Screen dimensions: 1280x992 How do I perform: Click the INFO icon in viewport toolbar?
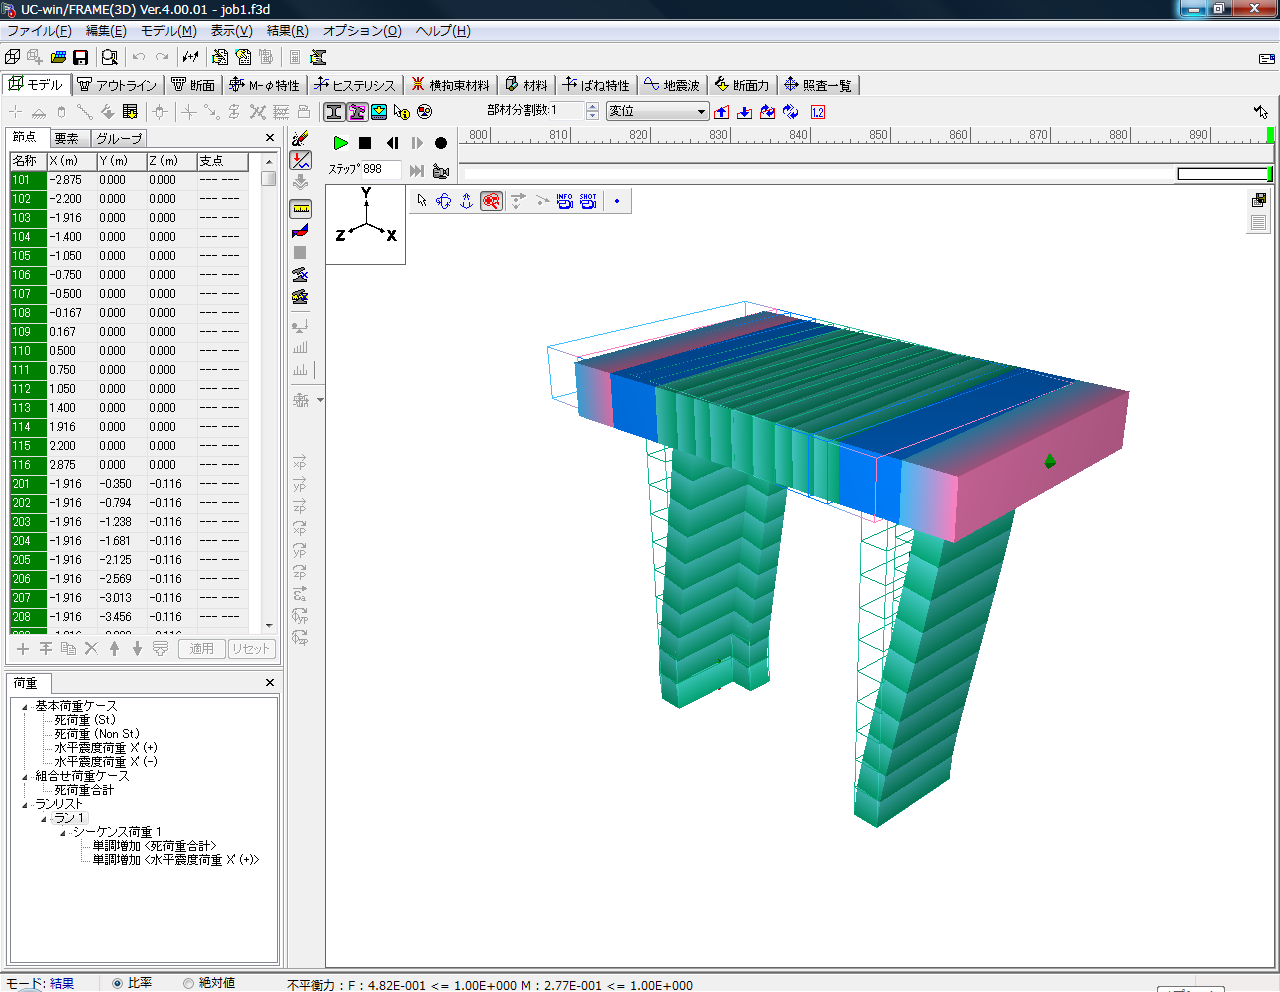pyautogui.click(x=565, y=201)
